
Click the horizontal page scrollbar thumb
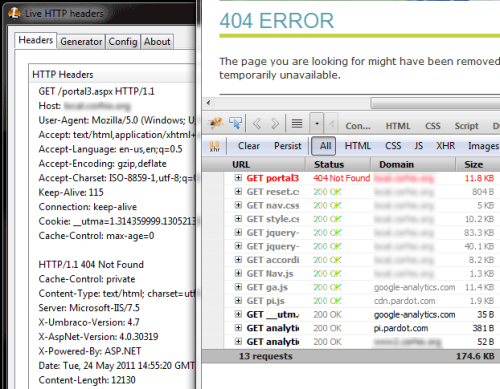click(435, 103)
